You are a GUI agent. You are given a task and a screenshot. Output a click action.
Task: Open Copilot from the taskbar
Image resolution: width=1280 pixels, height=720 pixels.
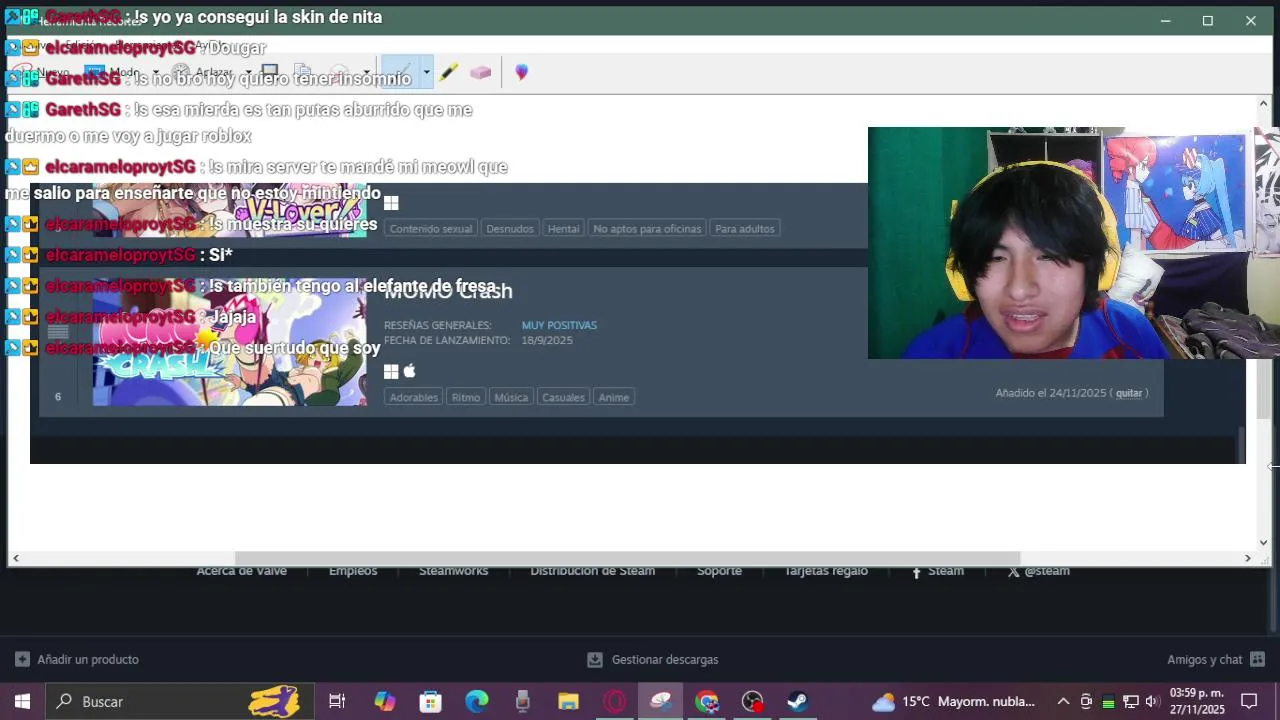tap(385, 702)
